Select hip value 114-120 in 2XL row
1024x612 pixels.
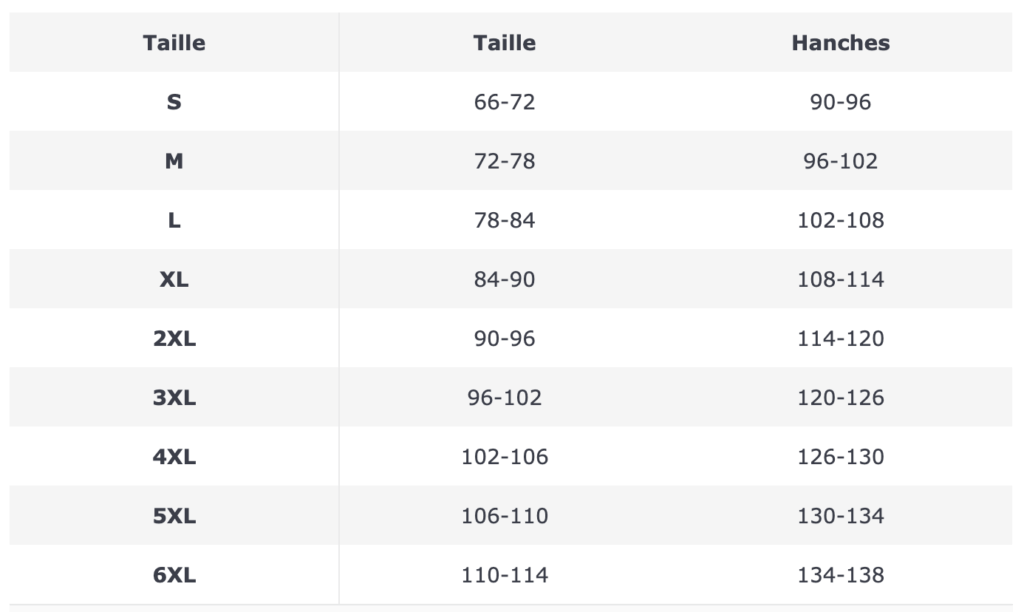(x=840, y=338)
